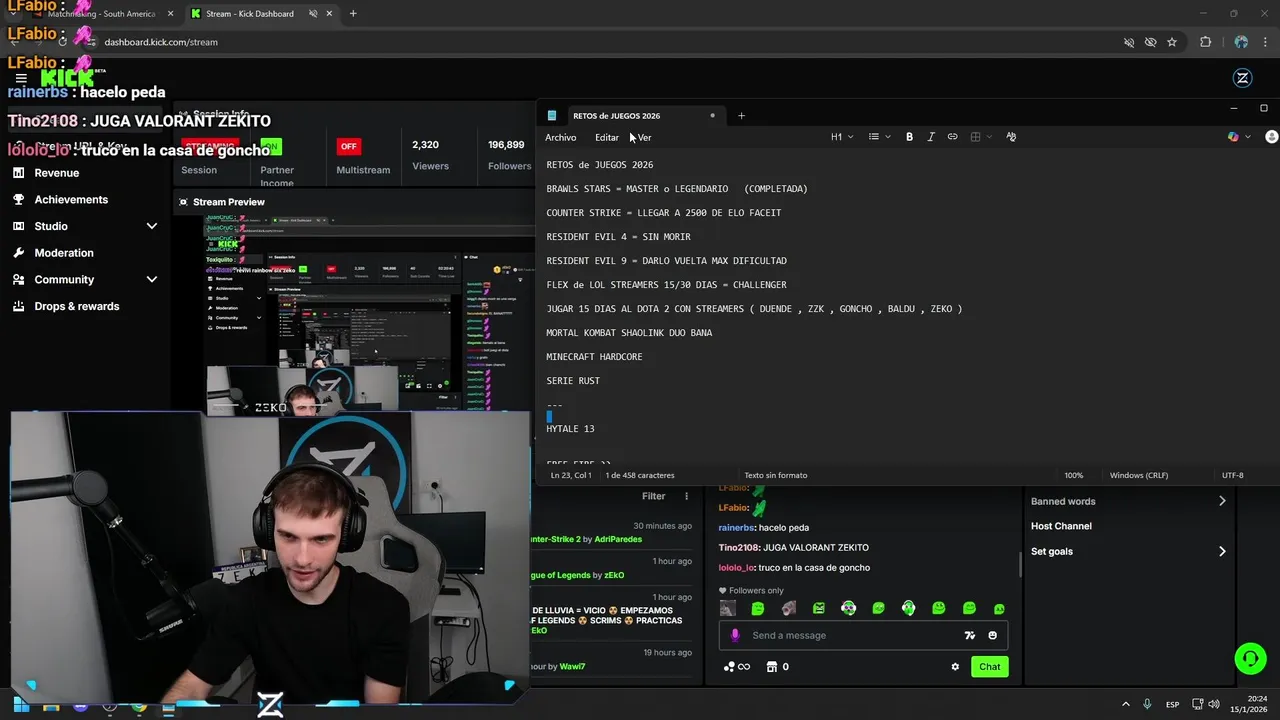Screen dimensions: 1280x720
Task: Click Host Channel option
Action: coord(1061,526)
